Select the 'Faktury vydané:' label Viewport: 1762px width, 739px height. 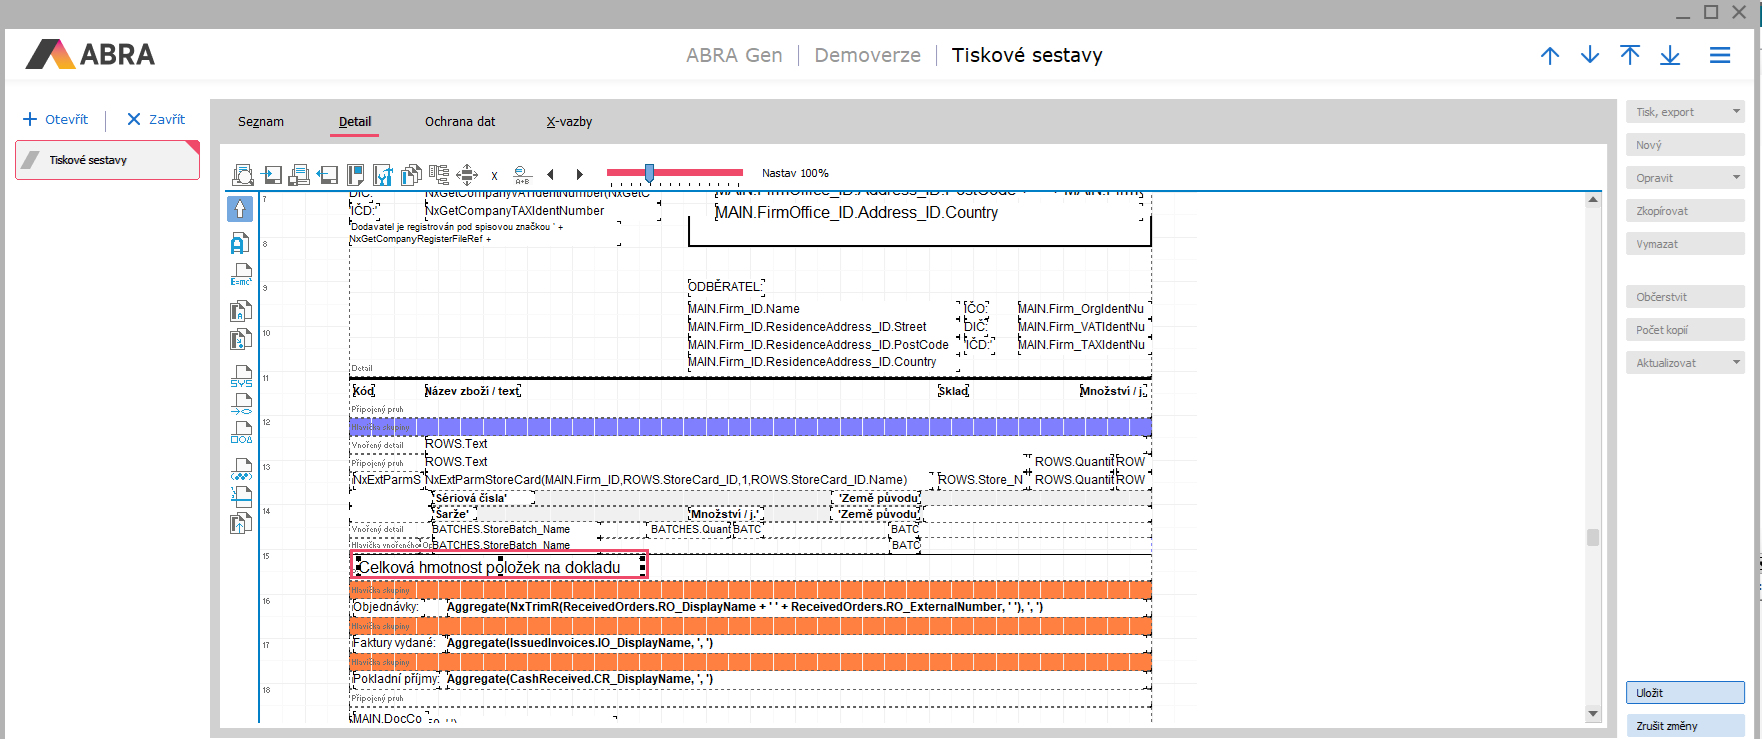(x=394, y=643)
